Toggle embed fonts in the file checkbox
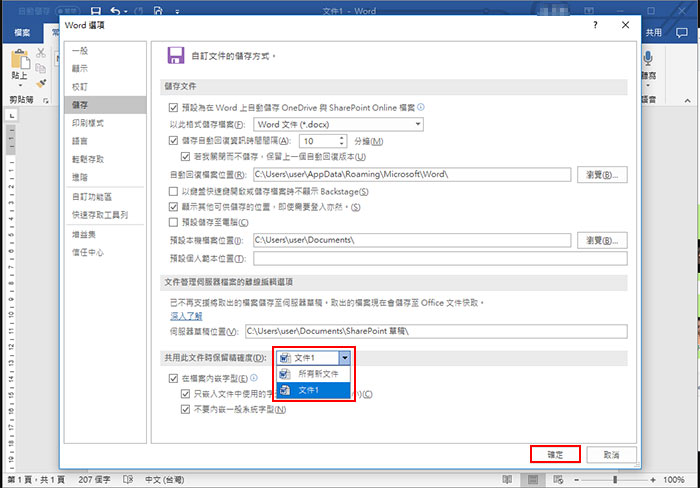Screen dimensions: 700x488 point(173,379)
